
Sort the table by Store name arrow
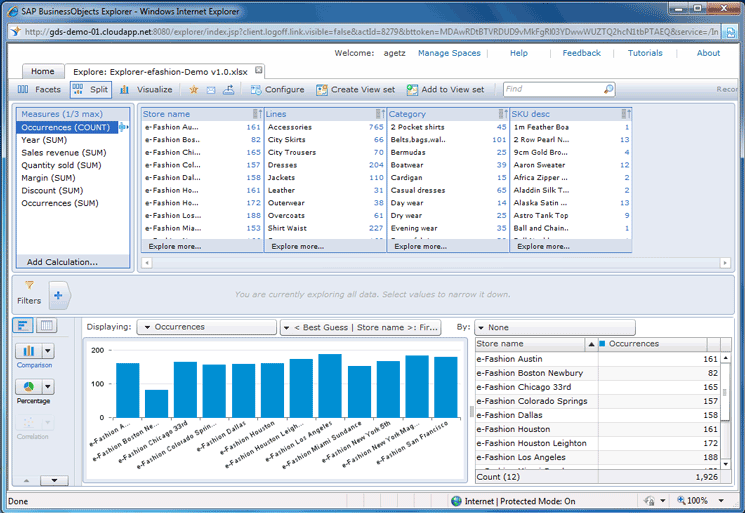click(x=591, y=344)
